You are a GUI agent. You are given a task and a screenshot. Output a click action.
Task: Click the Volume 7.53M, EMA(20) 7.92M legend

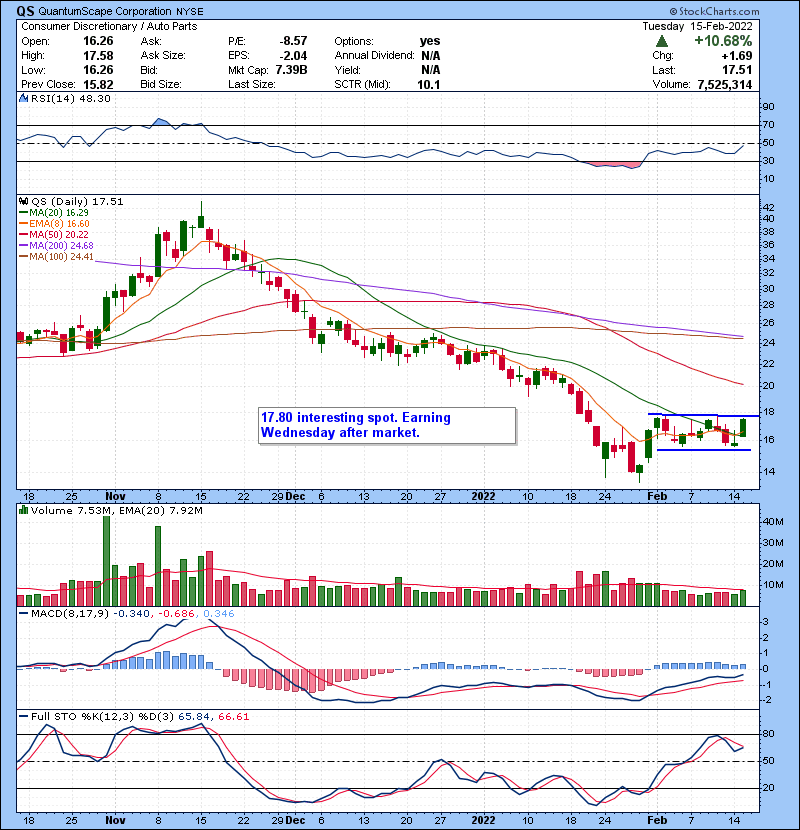pyautogui.click(x=116, y=511)
